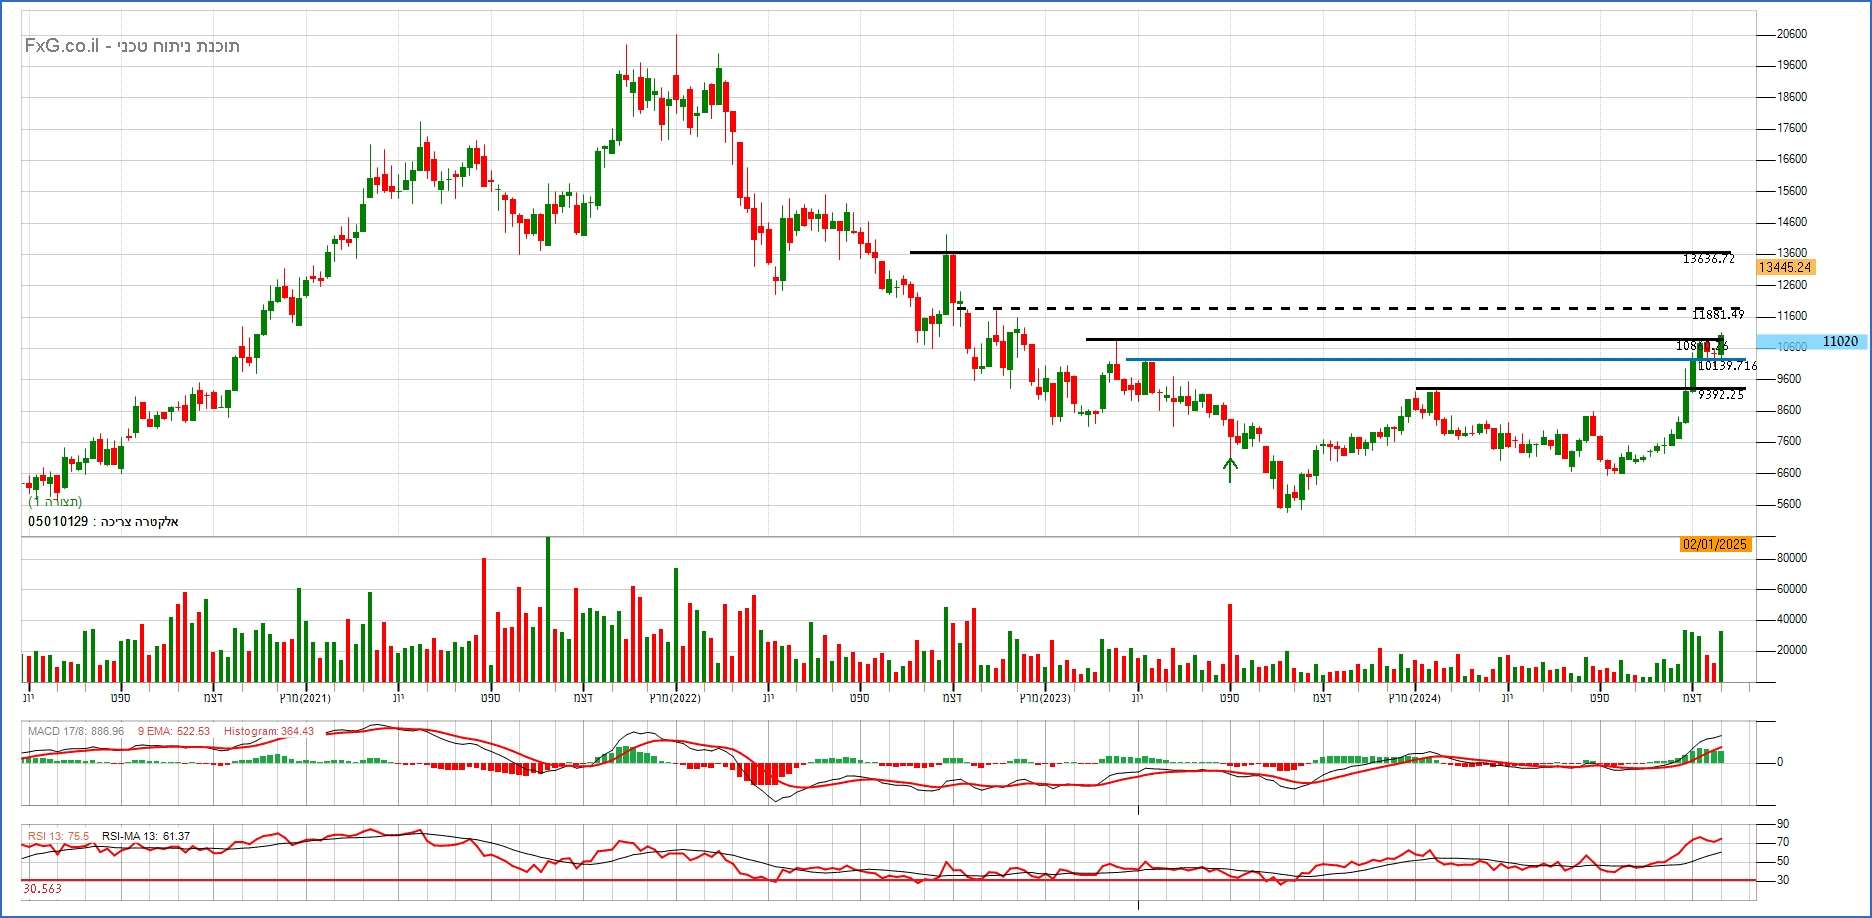Click the 13636.72 resistance level label
This screenshot has width=1872, height=918.
tap(1708, 259)
